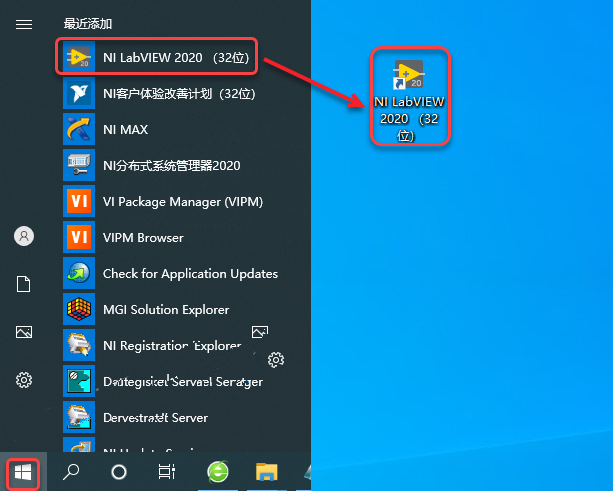Image resolution: width=613 pixels, height=491 pixels.
Task: Open the Documents folder icon in sidebar
Action: (x=23, y=284)
